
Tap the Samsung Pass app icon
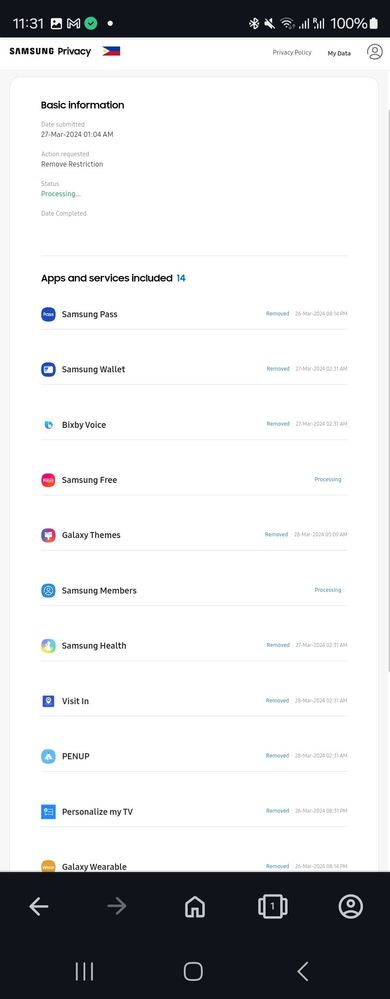coord(48,314)
